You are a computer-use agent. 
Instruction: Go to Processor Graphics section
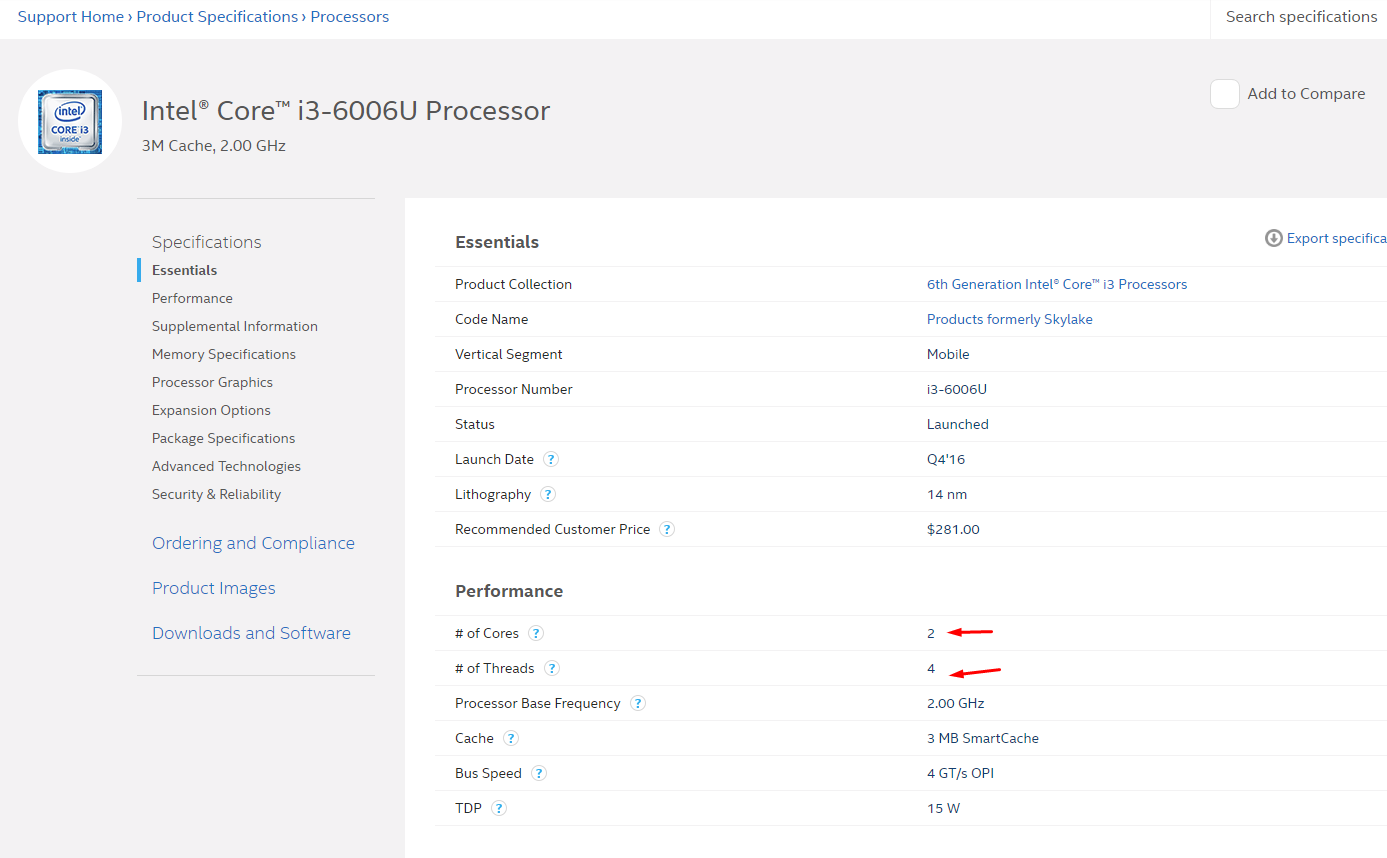[212, 382]
